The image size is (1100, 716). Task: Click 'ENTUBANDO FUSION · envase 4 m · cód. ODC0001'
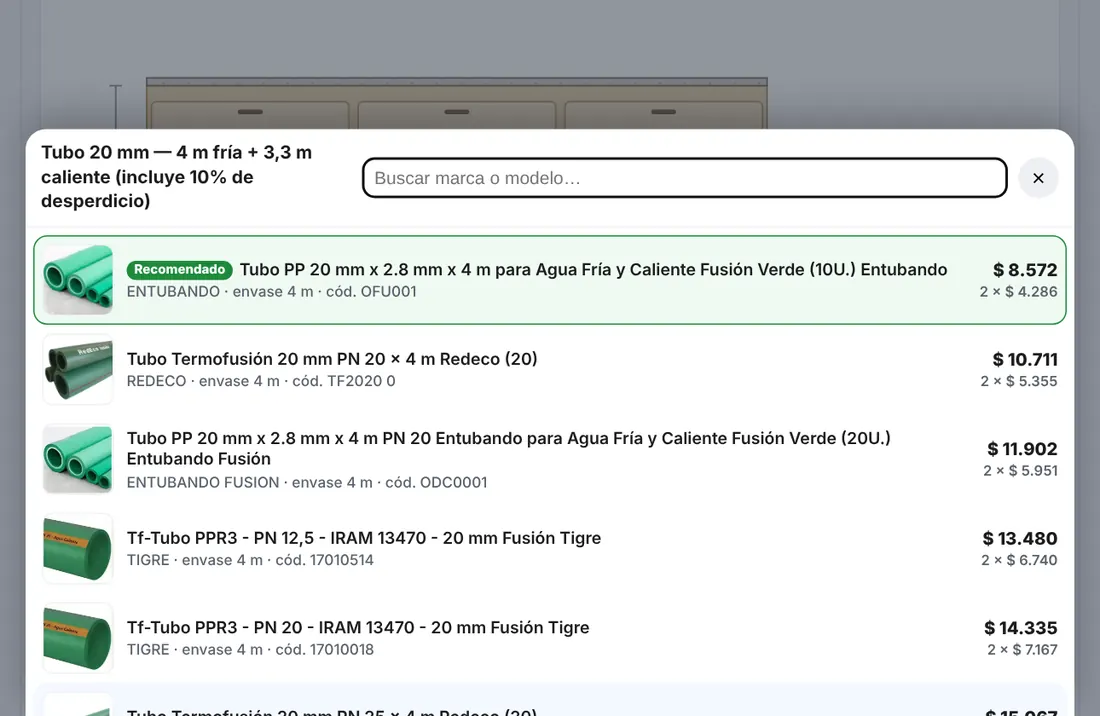tap(307, 482)
